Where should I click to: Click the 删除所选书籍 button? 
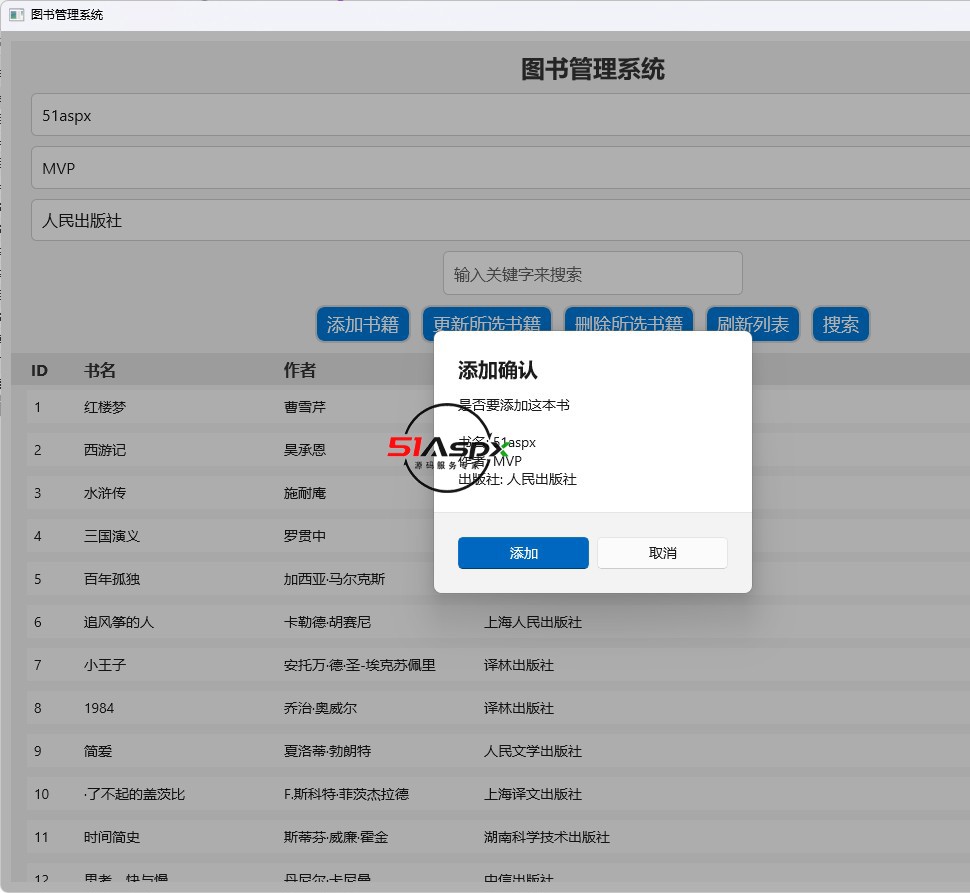point(628,322)
